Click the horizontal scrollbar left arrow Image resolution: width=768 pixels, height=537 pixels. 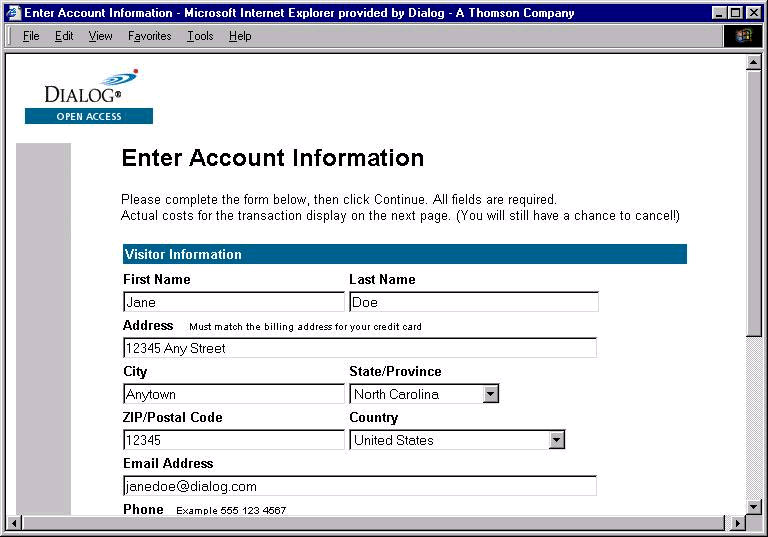(14, 523)
